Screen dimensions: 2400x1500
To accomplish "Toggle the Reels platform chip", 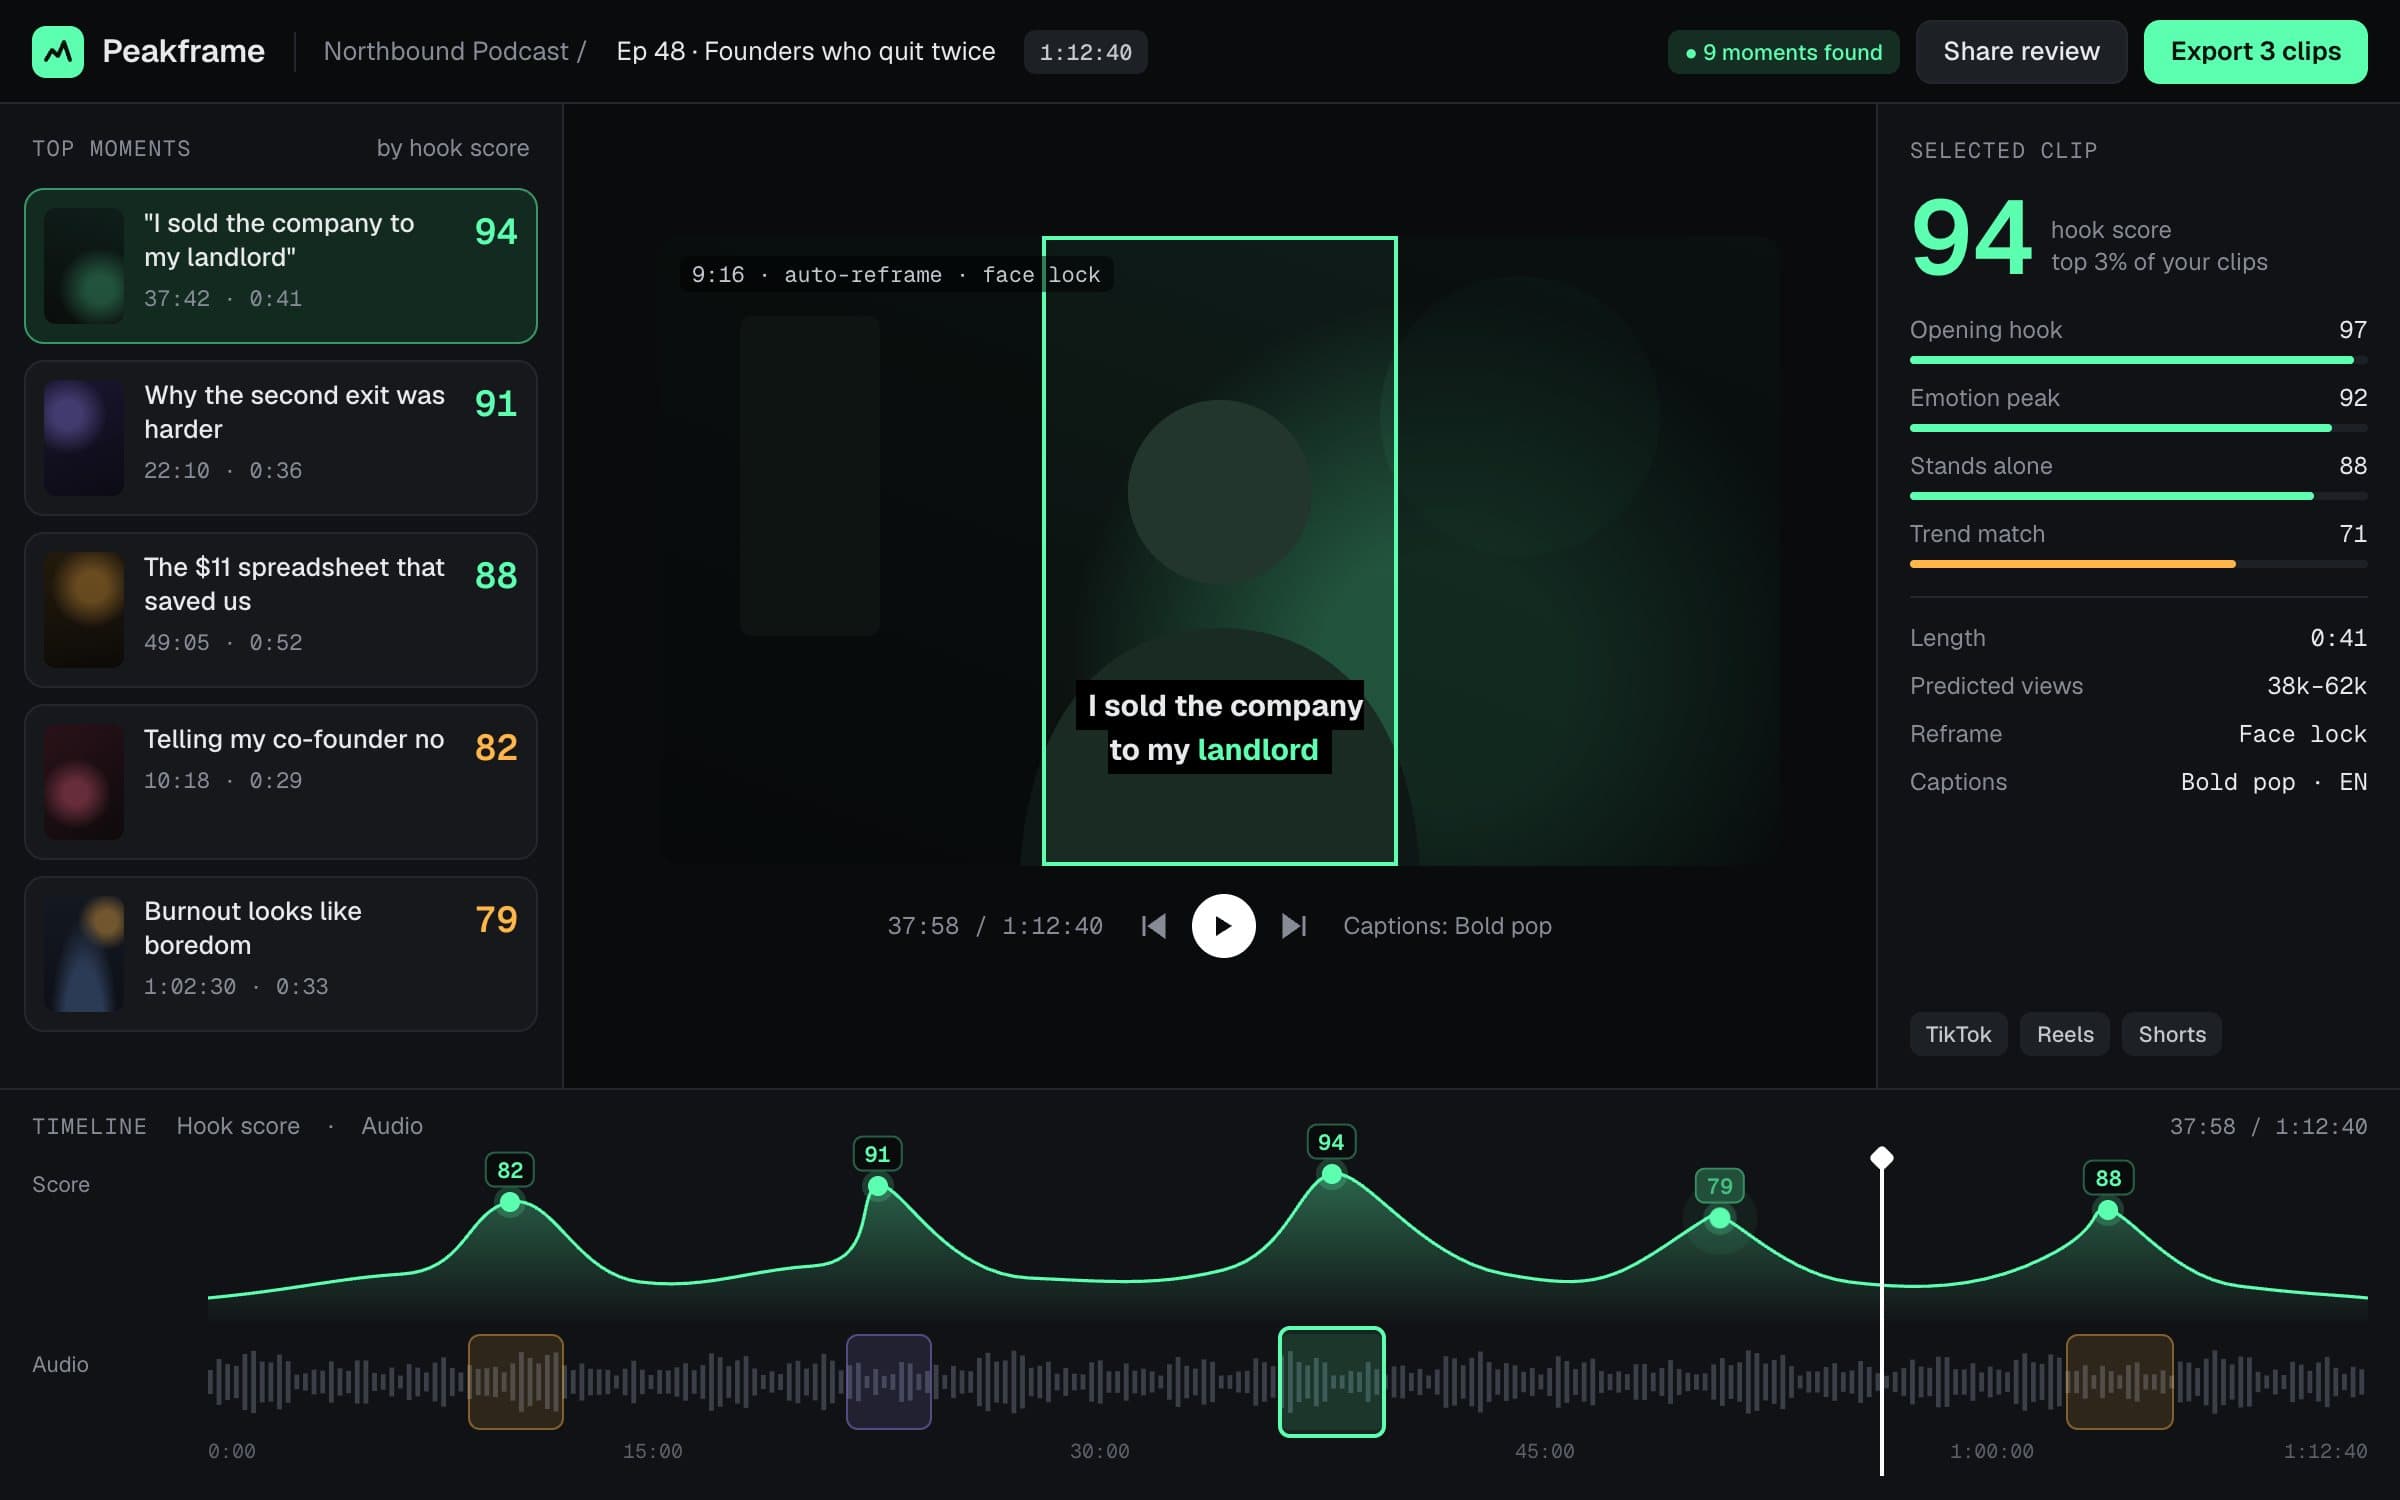I will click(x=2065, y=1034).
